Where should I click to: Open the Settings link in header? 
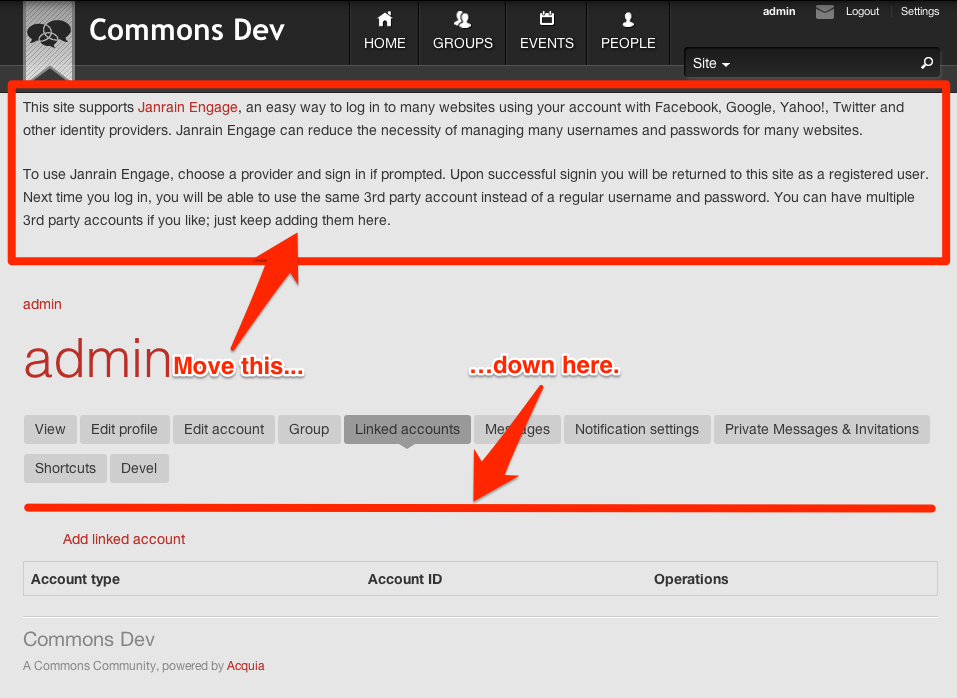tap(920, 11)
